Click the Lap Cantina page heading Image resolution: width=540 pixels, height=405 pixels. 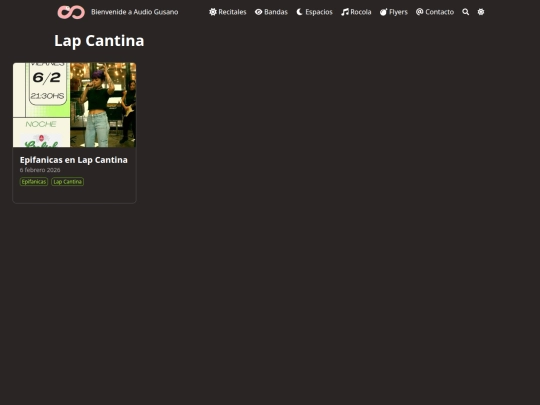point(99,41)
